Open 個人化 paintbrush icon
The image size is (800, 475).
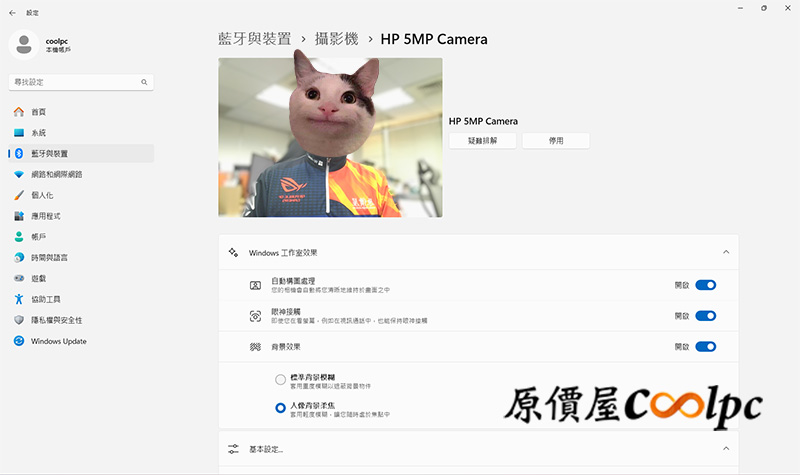[x=19, y=195]
